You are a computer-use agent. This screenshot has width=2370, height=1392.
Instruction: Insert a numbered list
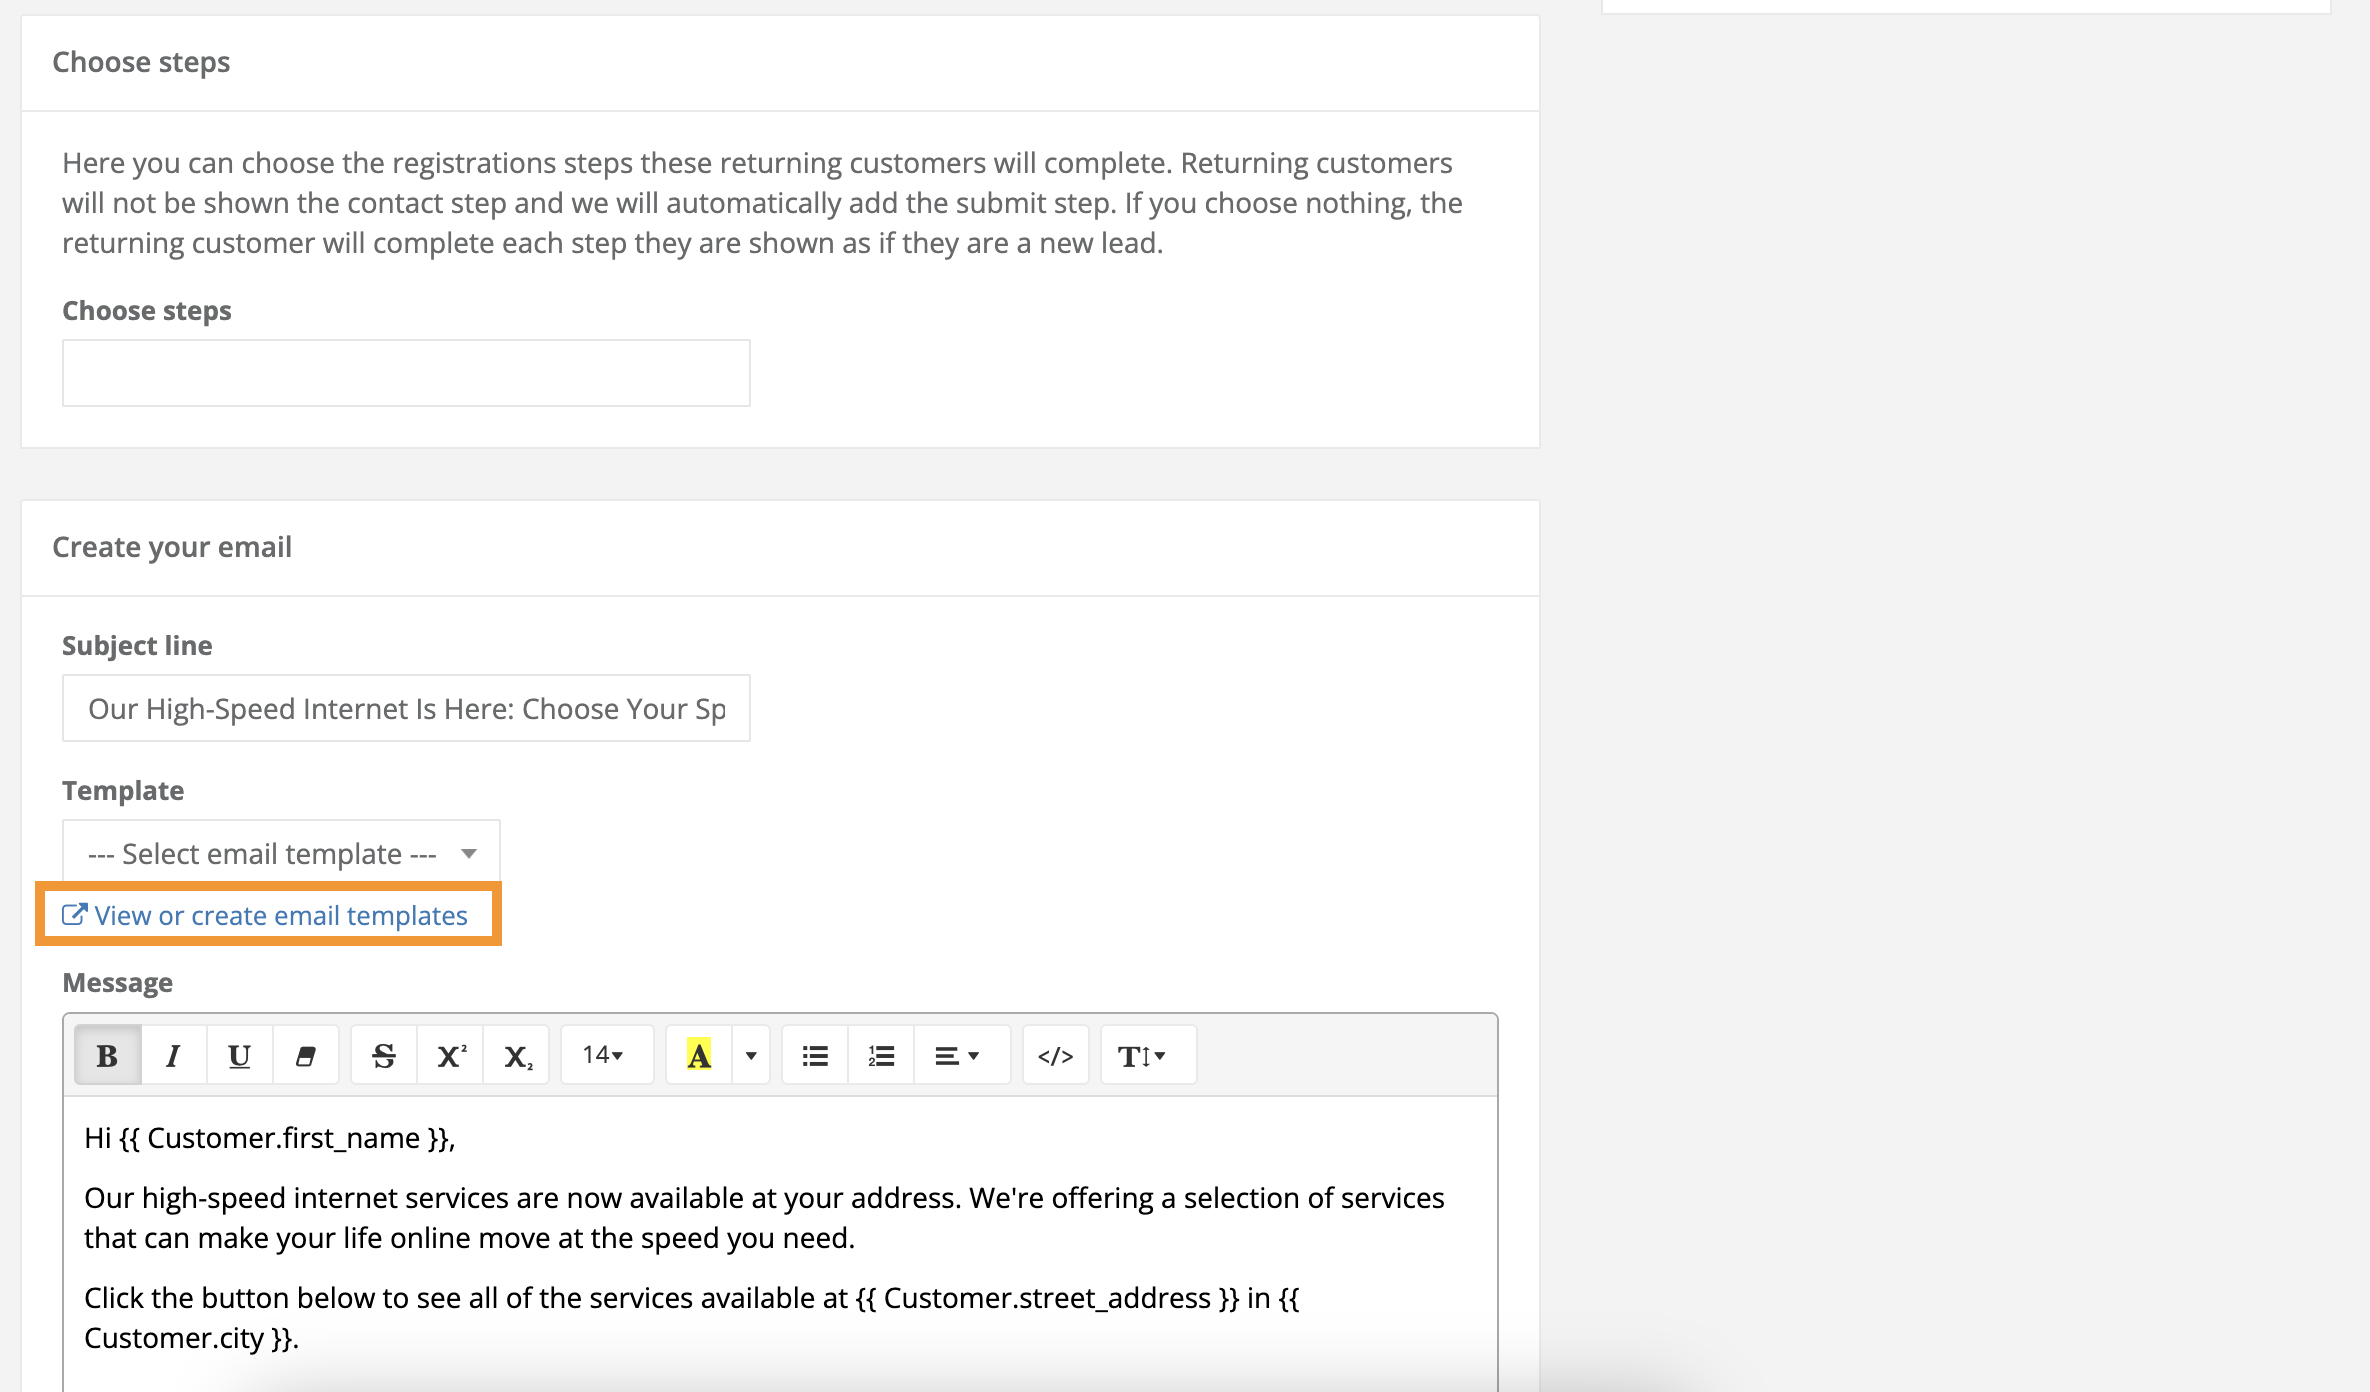click(x=880, y=1054)
